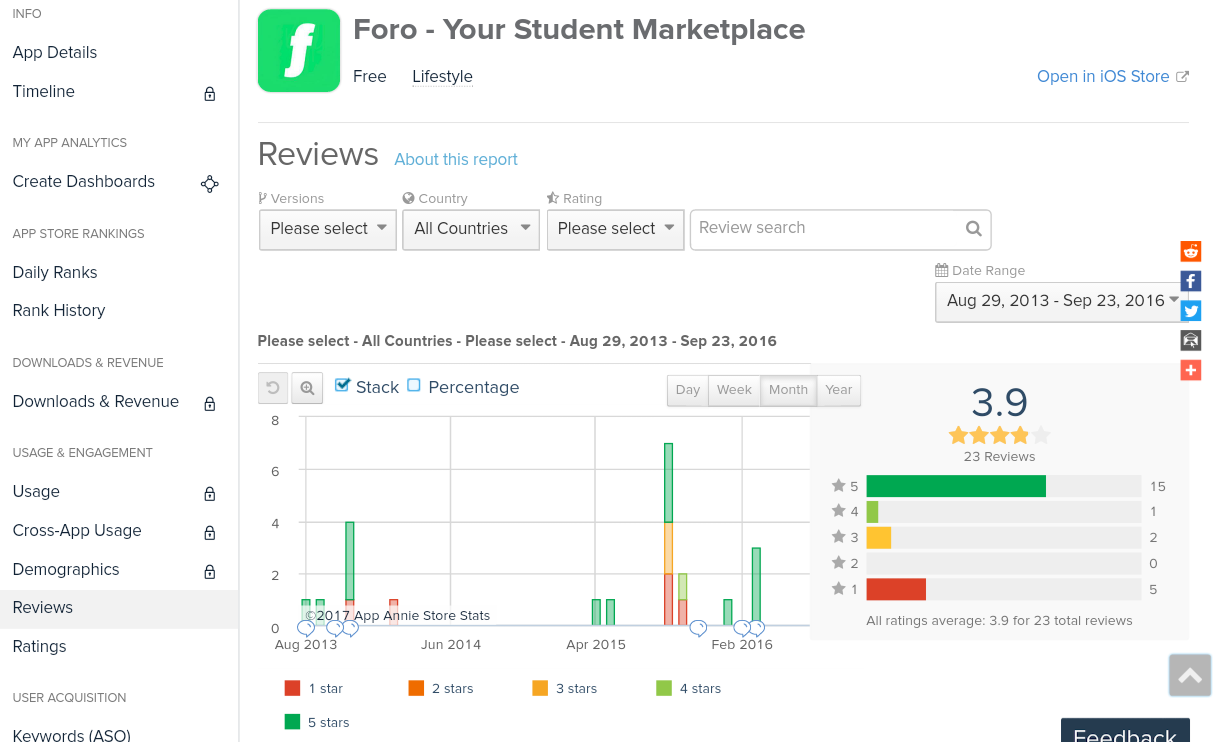The width and height of the screenshot is (1214, 742).
Task: Uncheck the Stack checkbox
Action: pos(343,386)
